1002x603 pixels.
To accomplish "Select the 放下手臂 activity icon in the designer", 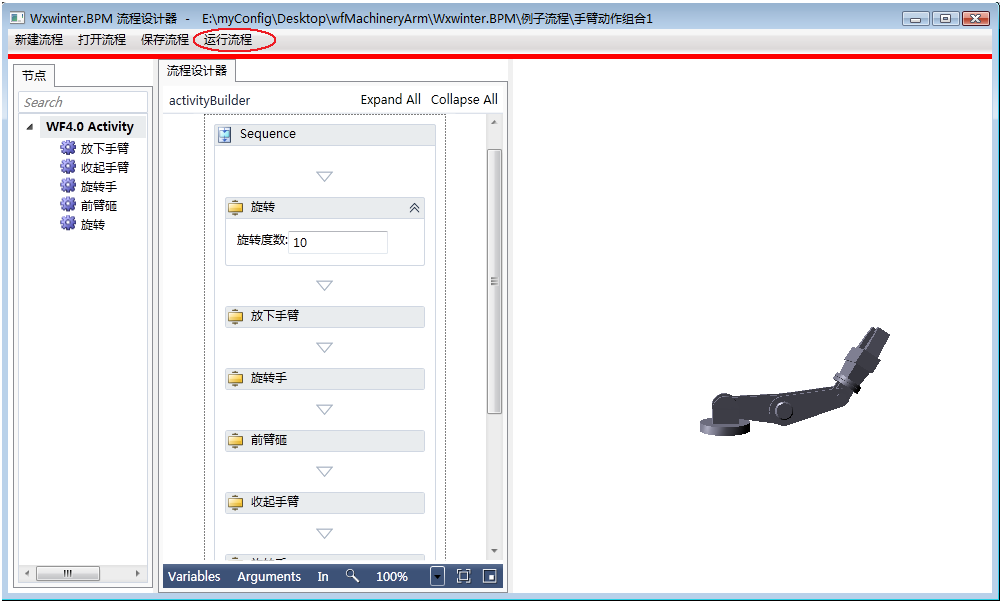I will coord(236,316).
